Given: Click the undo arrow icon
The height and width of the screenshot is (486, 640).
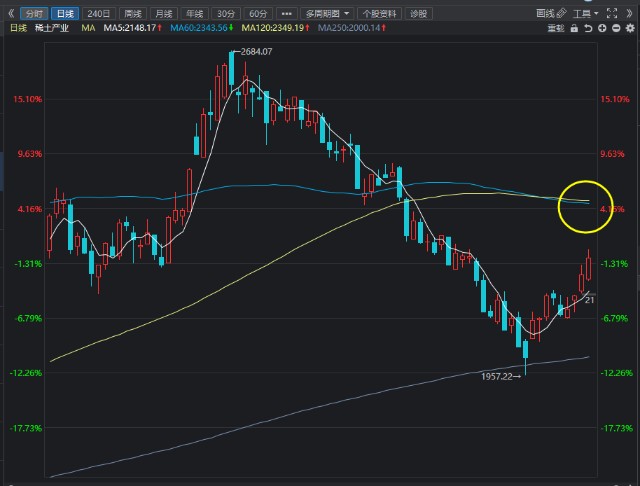Looking at the screenshot, I should tap(588, 30).
